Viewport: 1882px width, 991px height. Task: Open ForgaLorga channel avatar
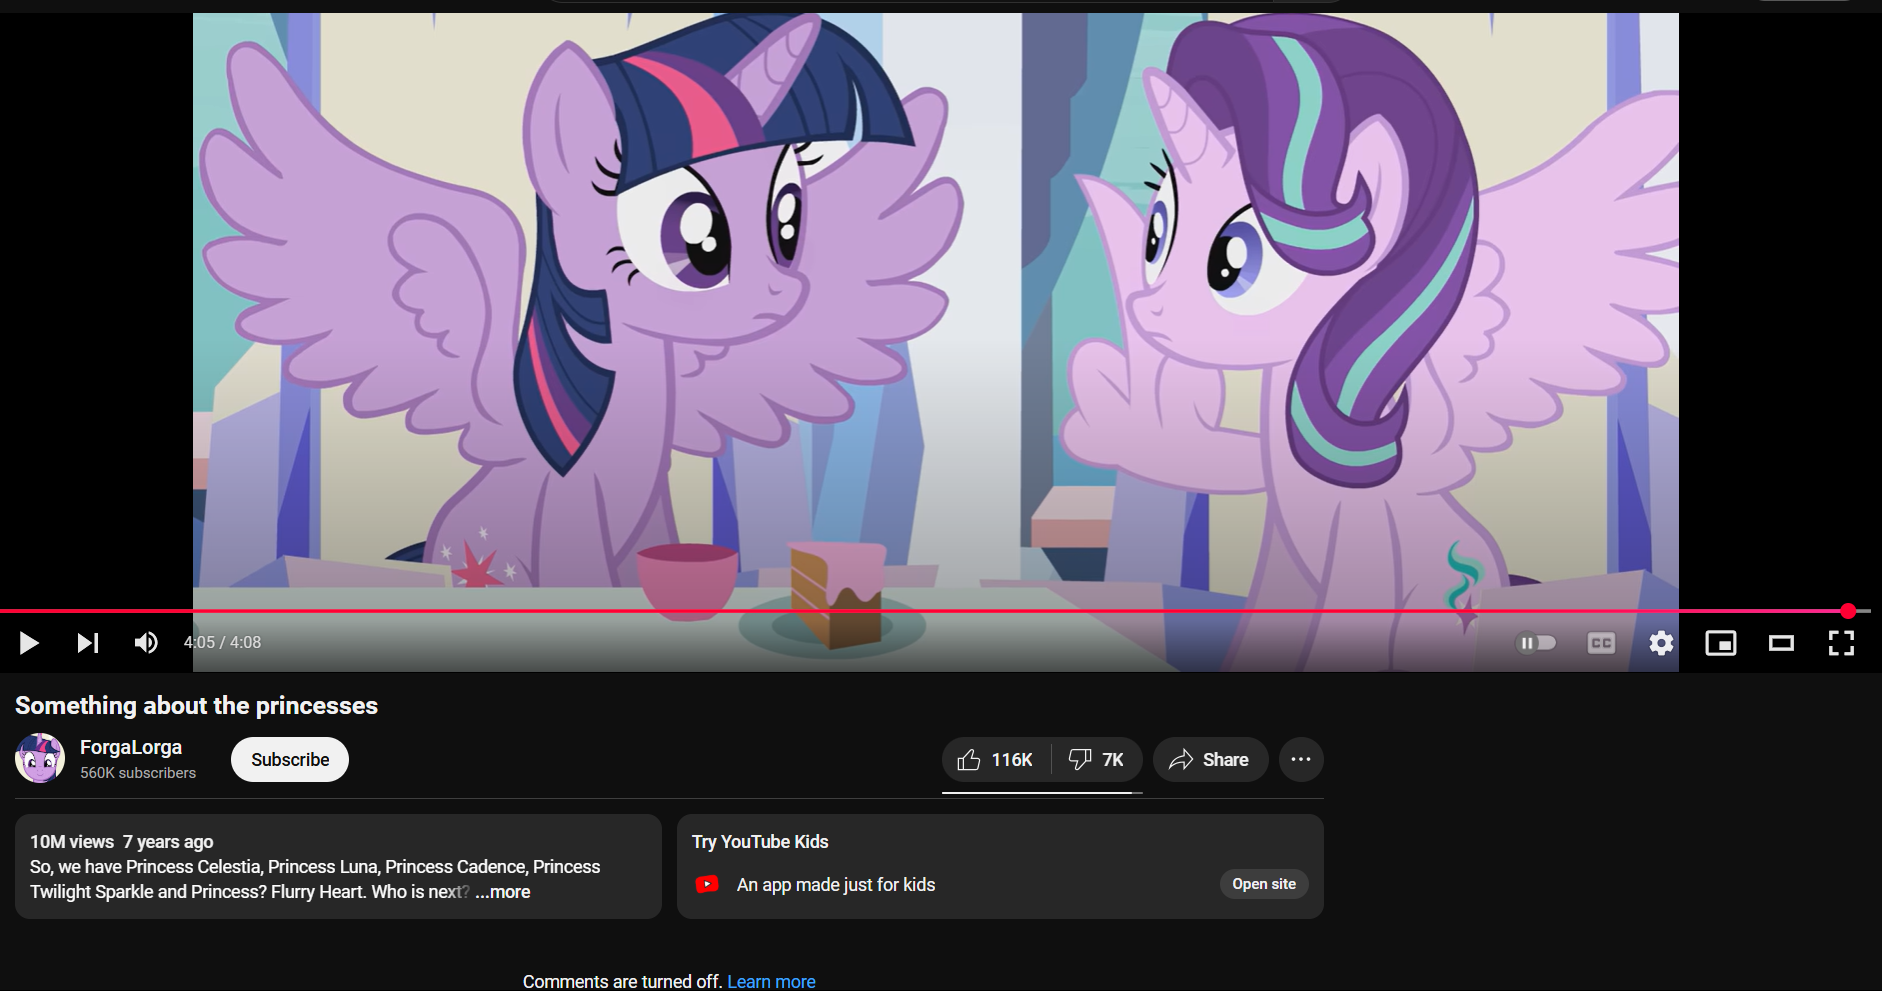coord(40,759)
